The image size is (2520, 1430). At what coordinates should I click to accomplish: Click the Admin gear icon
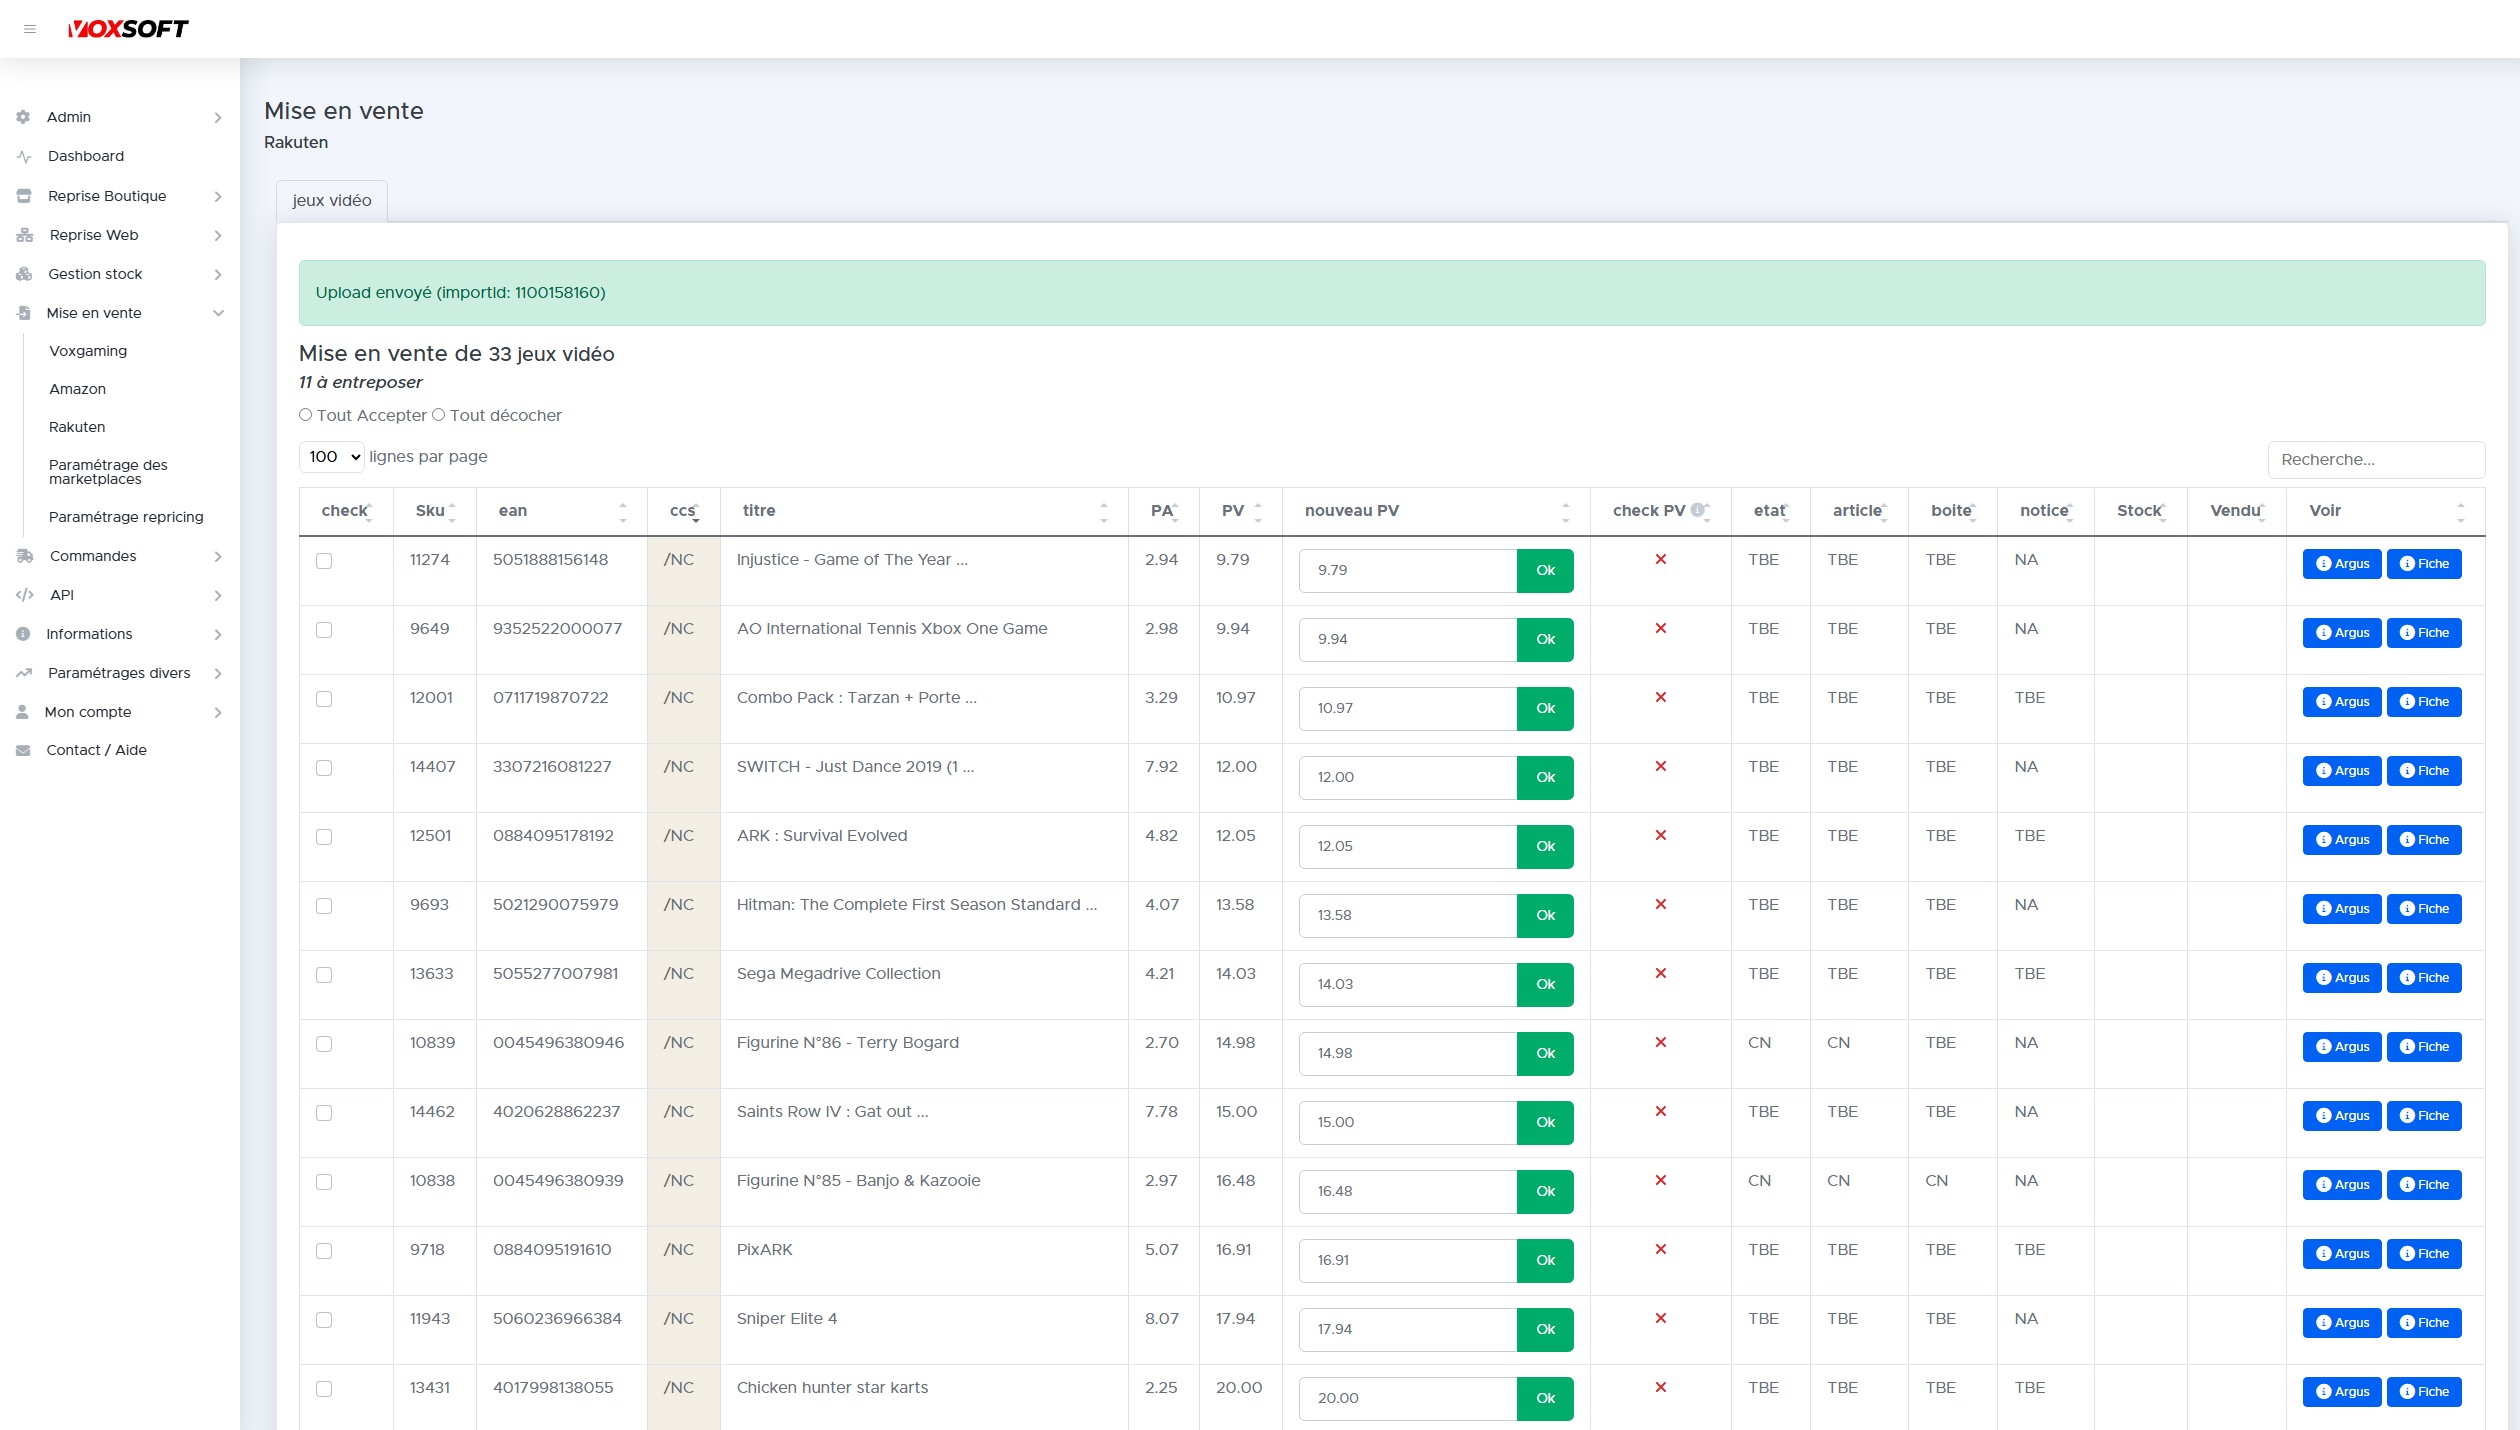tap(23, 117)
